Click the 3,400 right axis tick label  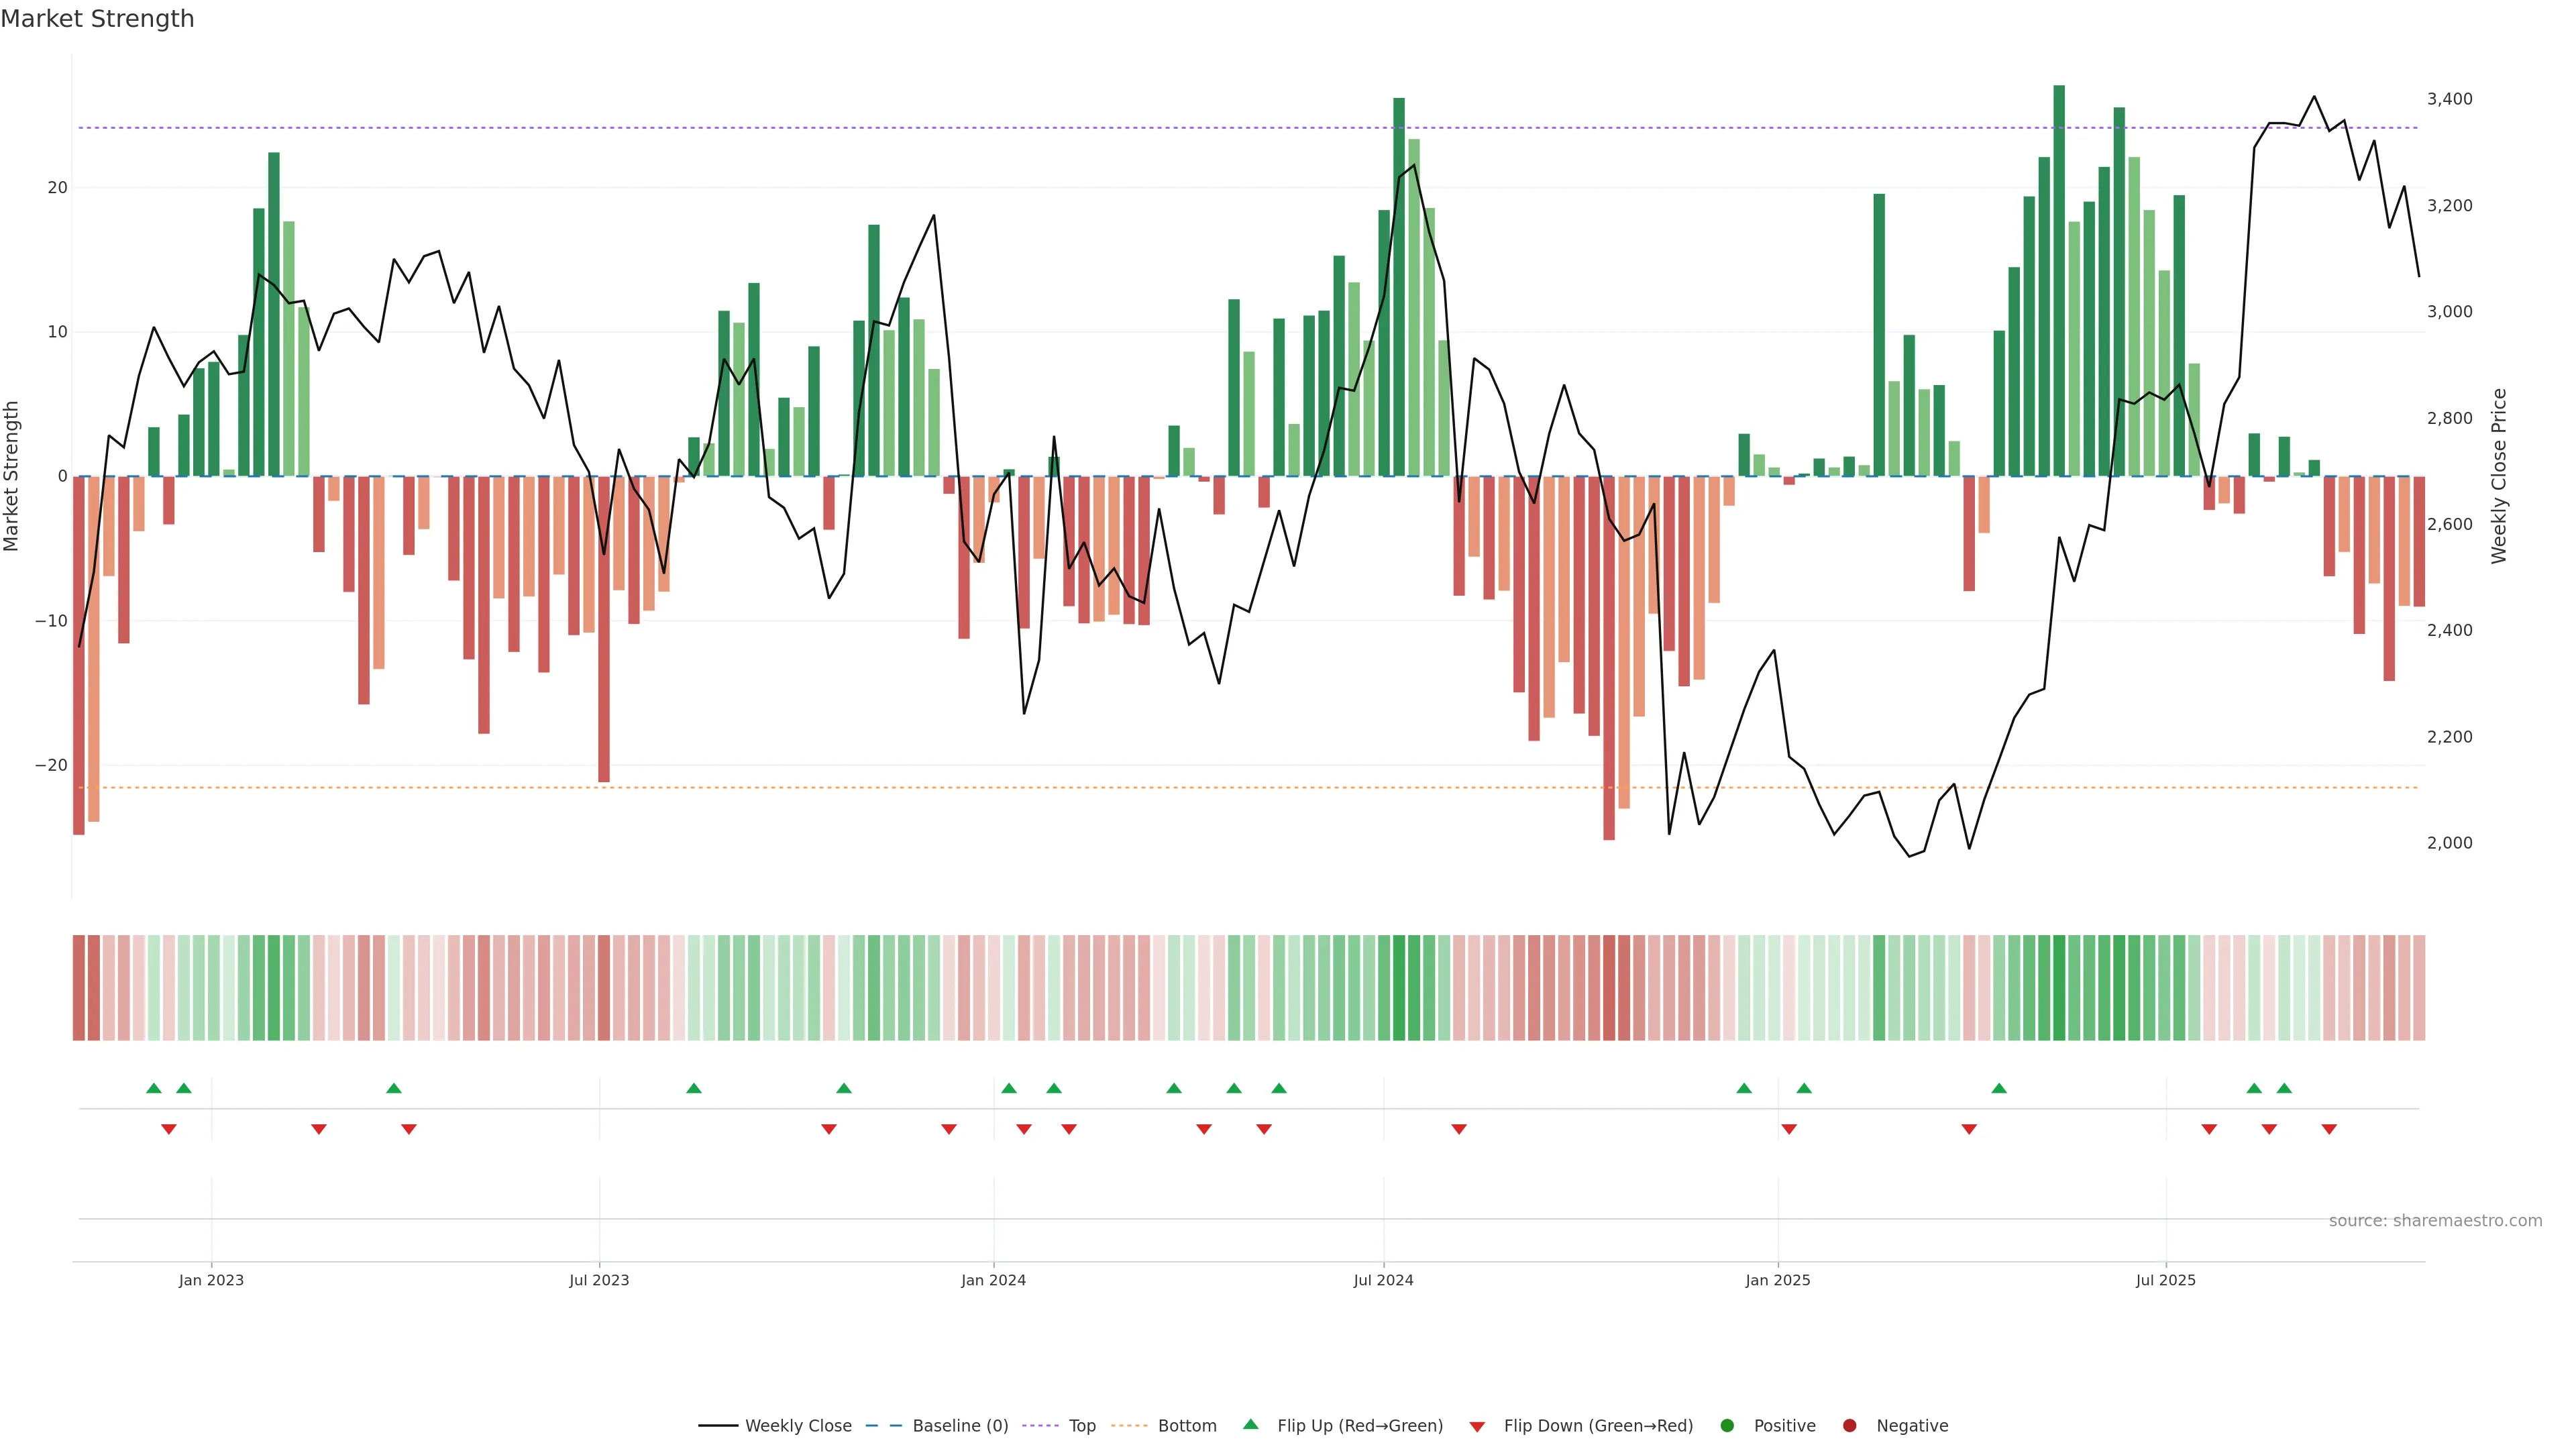tap(2449, 99)
